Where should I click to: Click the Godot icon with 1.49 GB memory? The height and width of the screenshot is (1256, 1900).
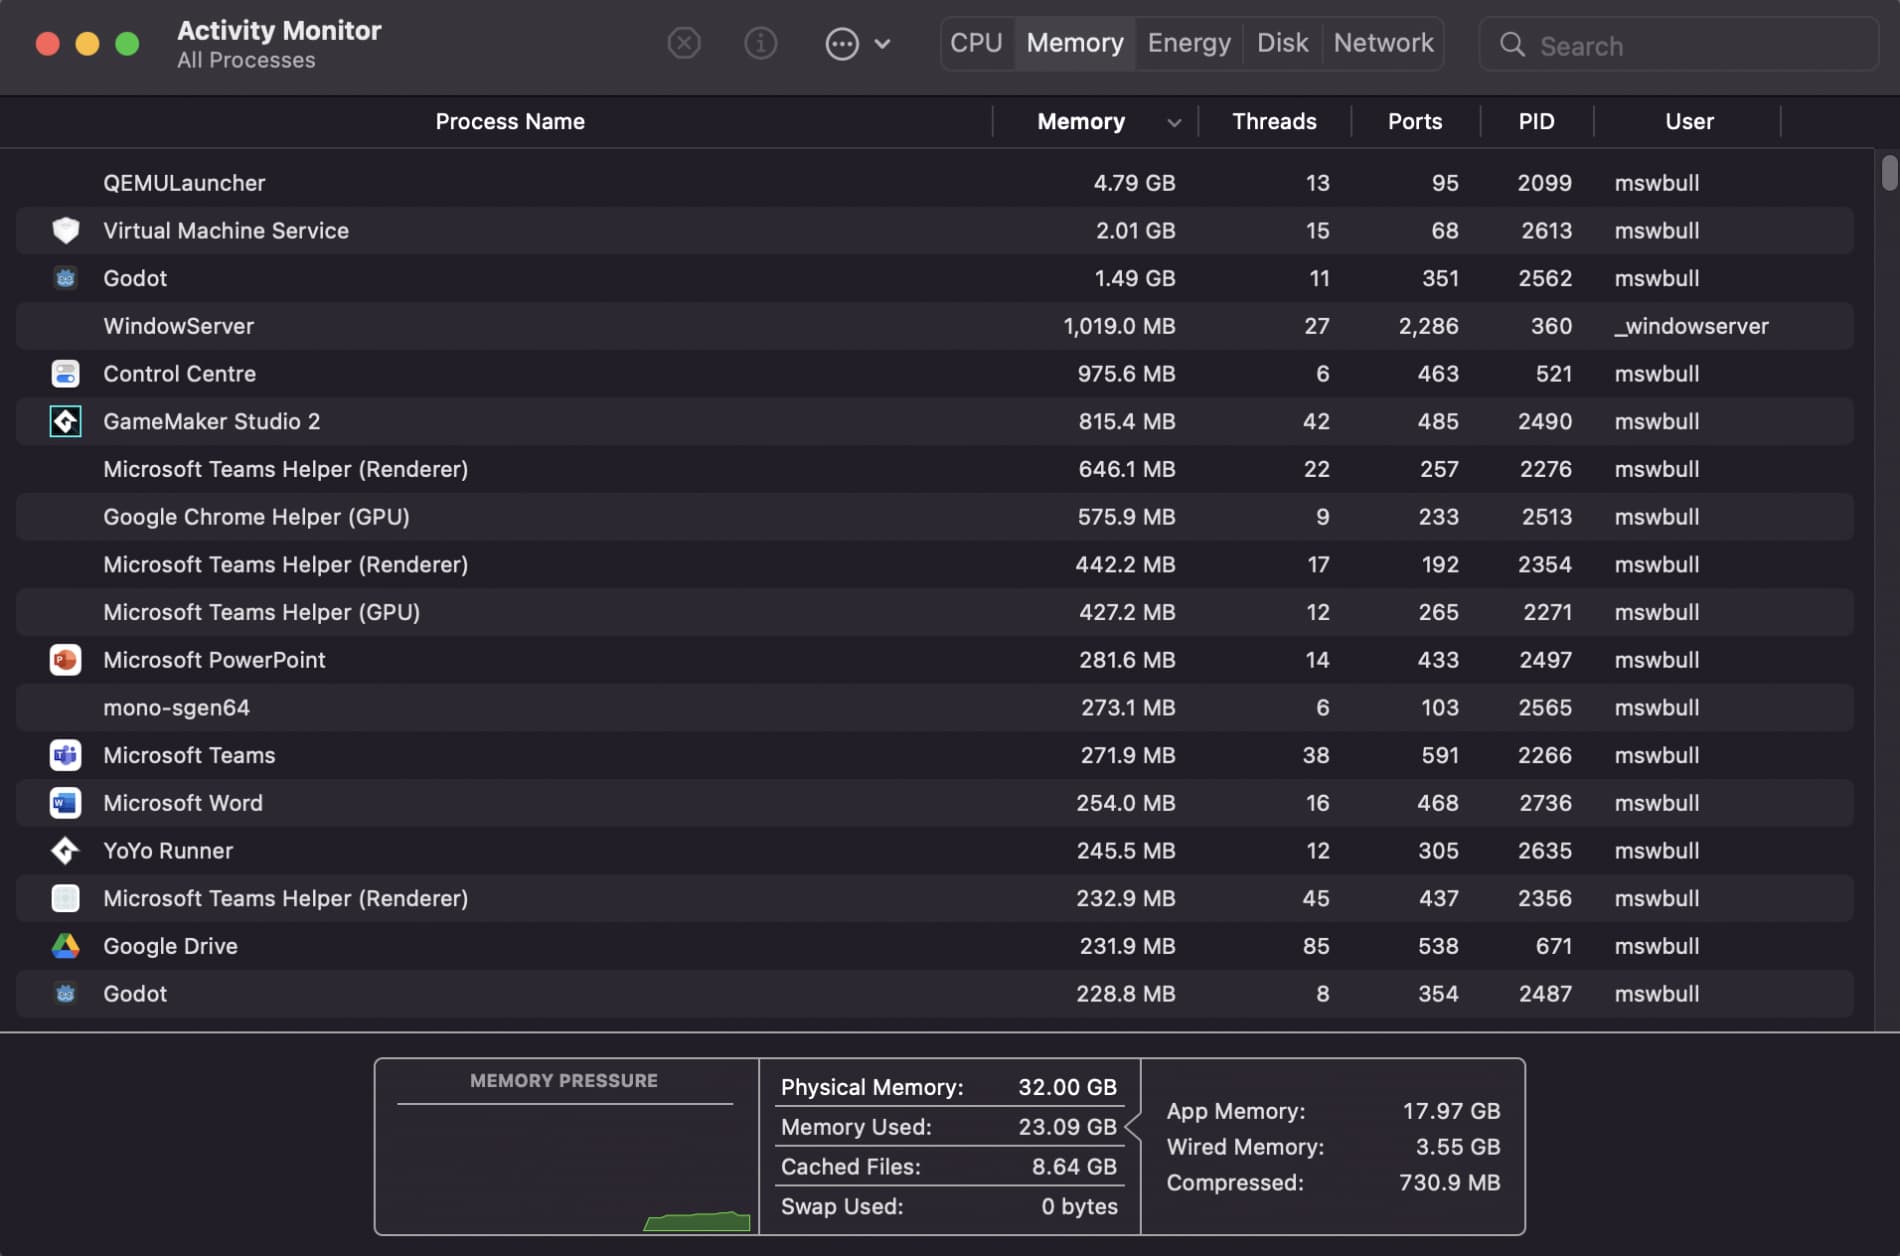coord(65,278)
